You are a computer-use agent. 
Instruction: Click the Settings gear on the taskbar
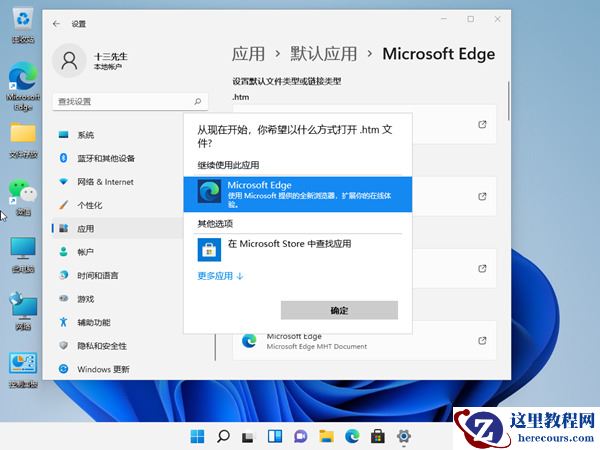point(404,436)
